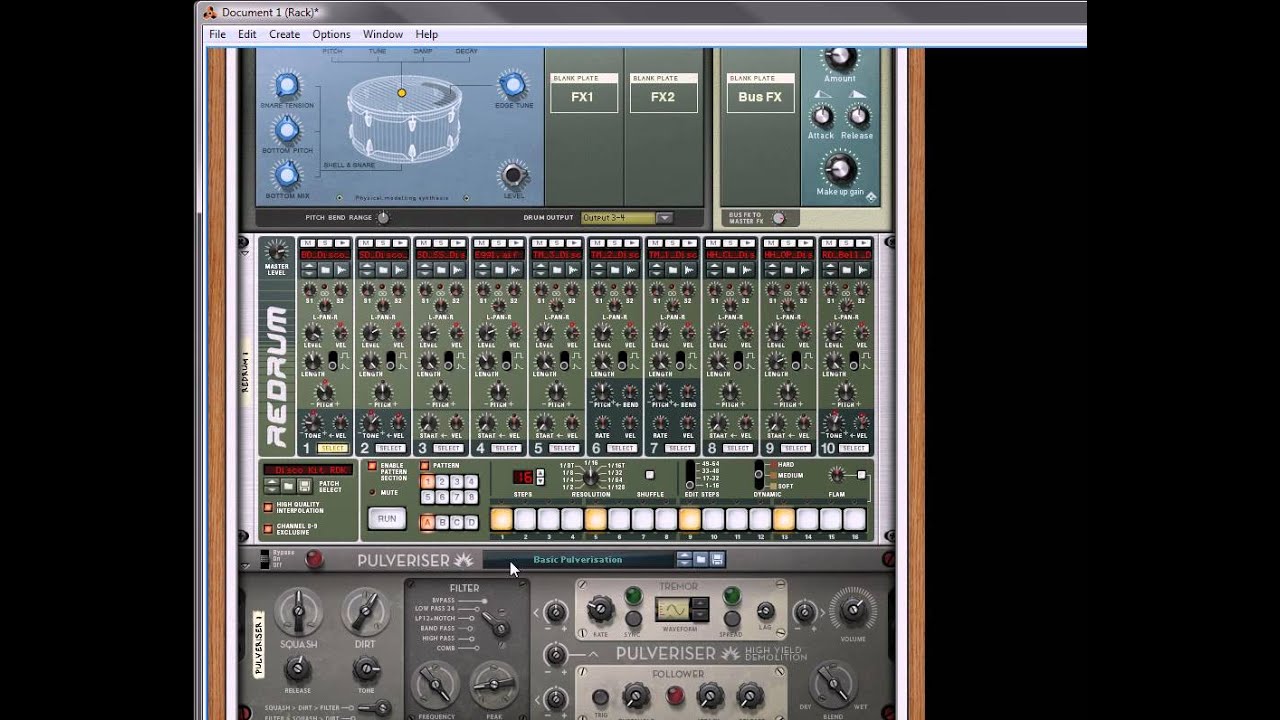This screenshot has height=720, width=1280.
Task: Click the yellow hit point on the drum
Action: pos(402,93)
